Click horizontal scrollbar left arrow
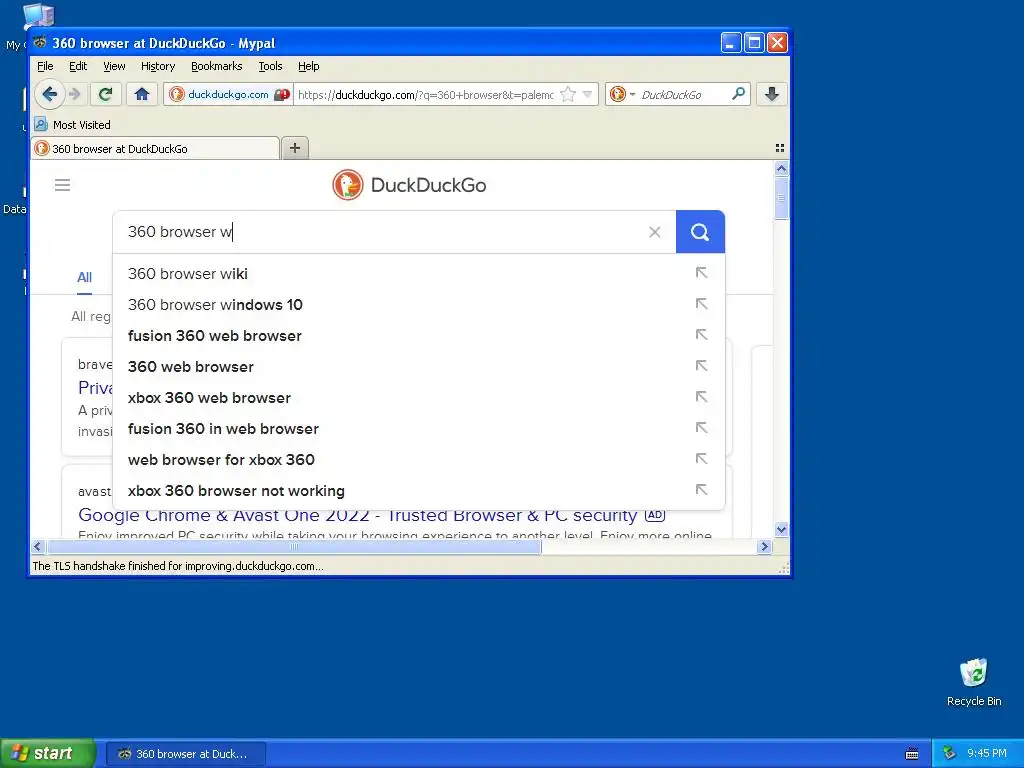This screenshot has width=1024, height=768. tap(37, 547)
